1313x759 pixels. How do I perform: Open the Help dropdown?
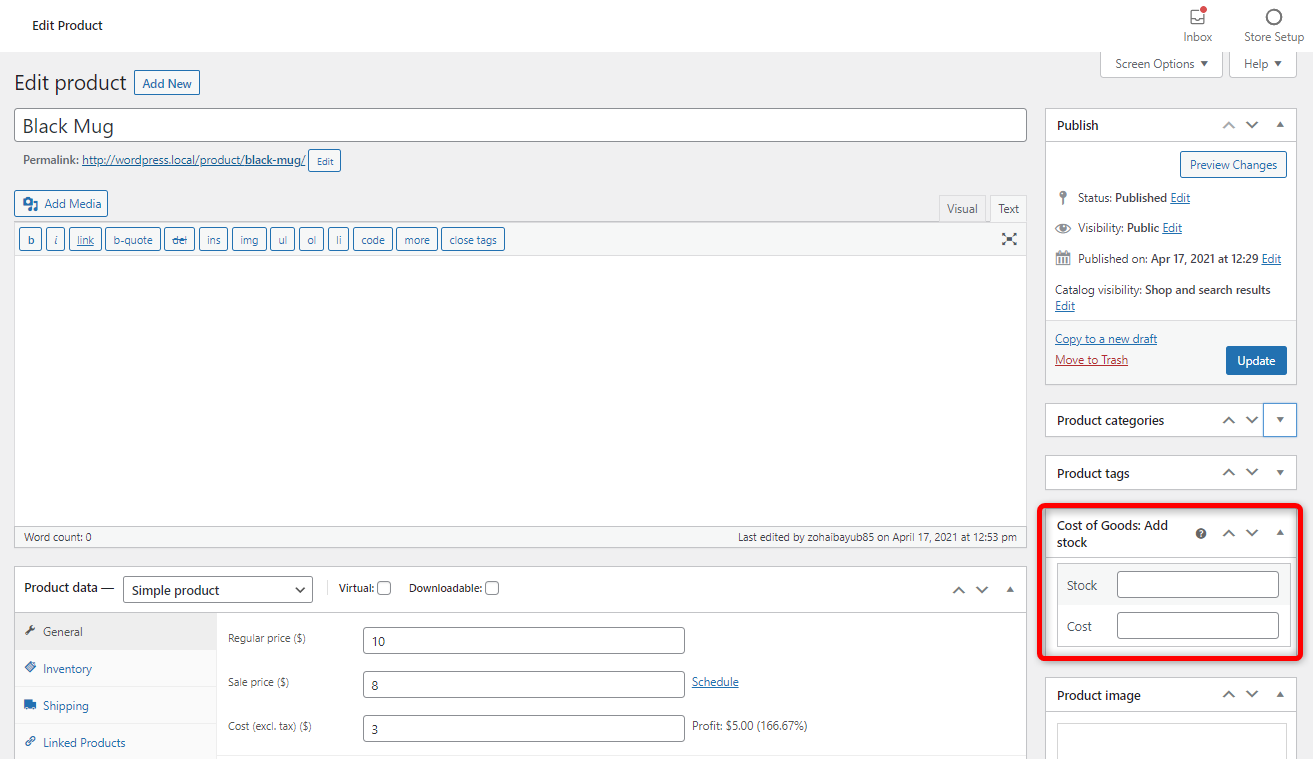1263,64
